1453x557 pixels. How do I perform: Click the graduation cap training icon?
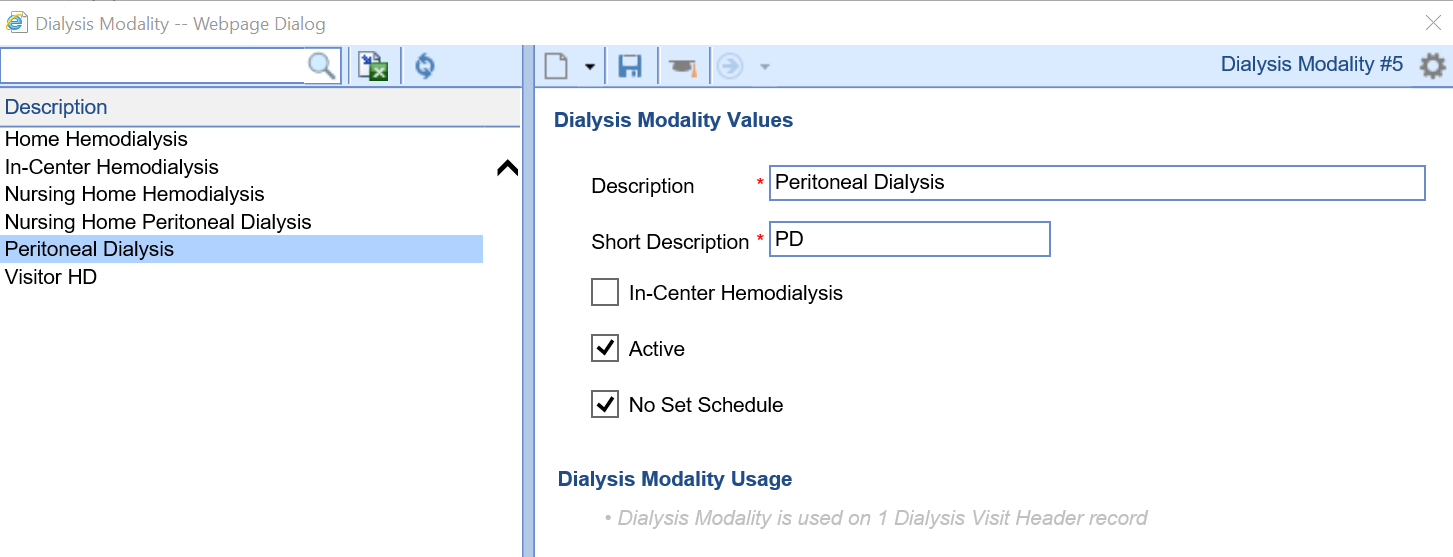pyautogui.click(x=683, y=66)
